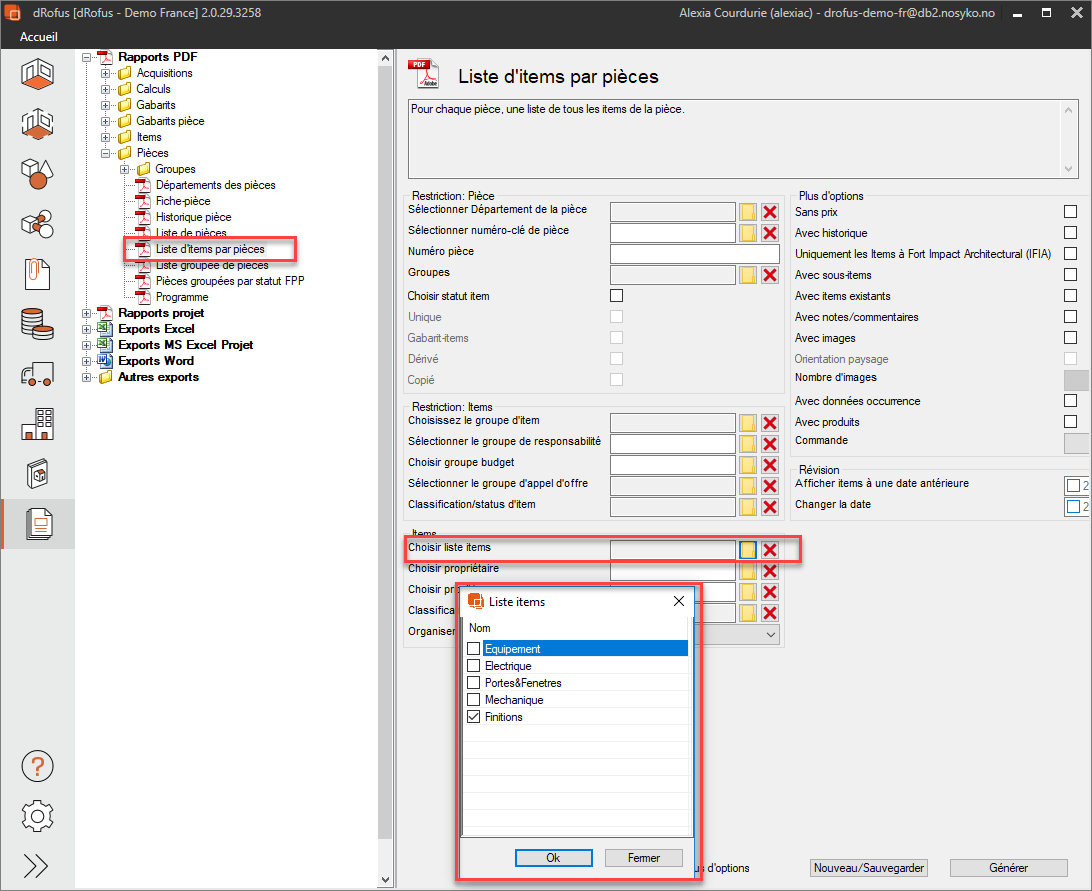Open the settings gear icon in sidebar
Viewport: 1092px width, 891px height.
click(x=37, y=816)
